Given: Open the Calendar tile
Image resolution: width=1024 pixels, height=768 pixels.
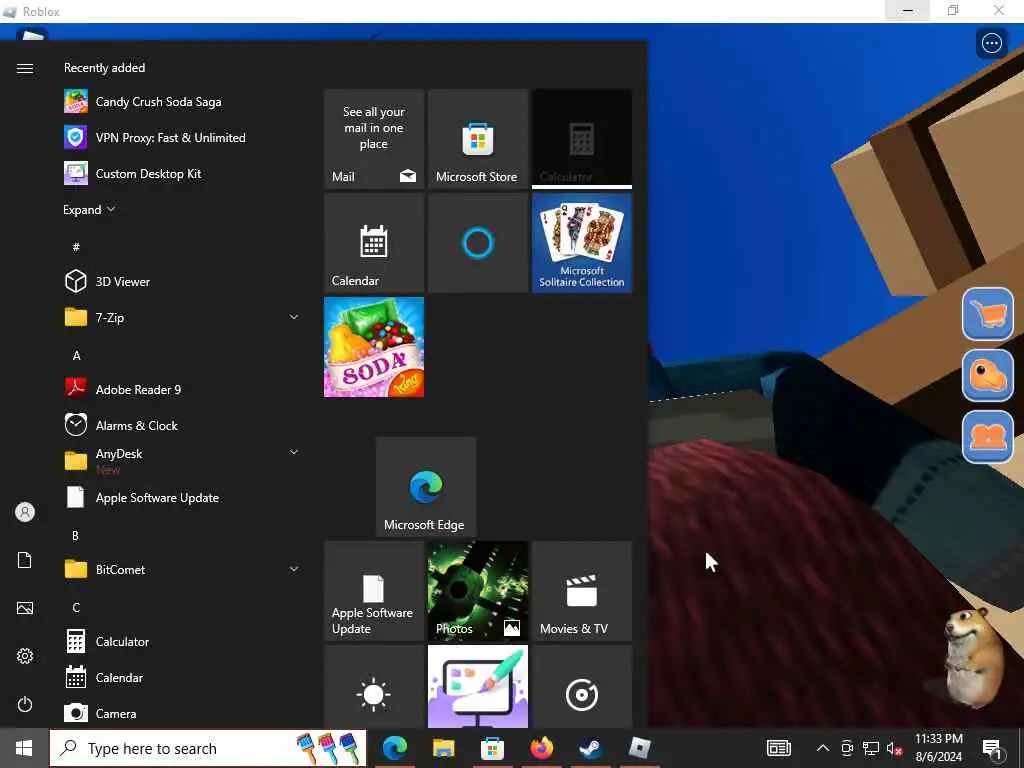Looking at the screenshot, I should [x=374, y=243].
